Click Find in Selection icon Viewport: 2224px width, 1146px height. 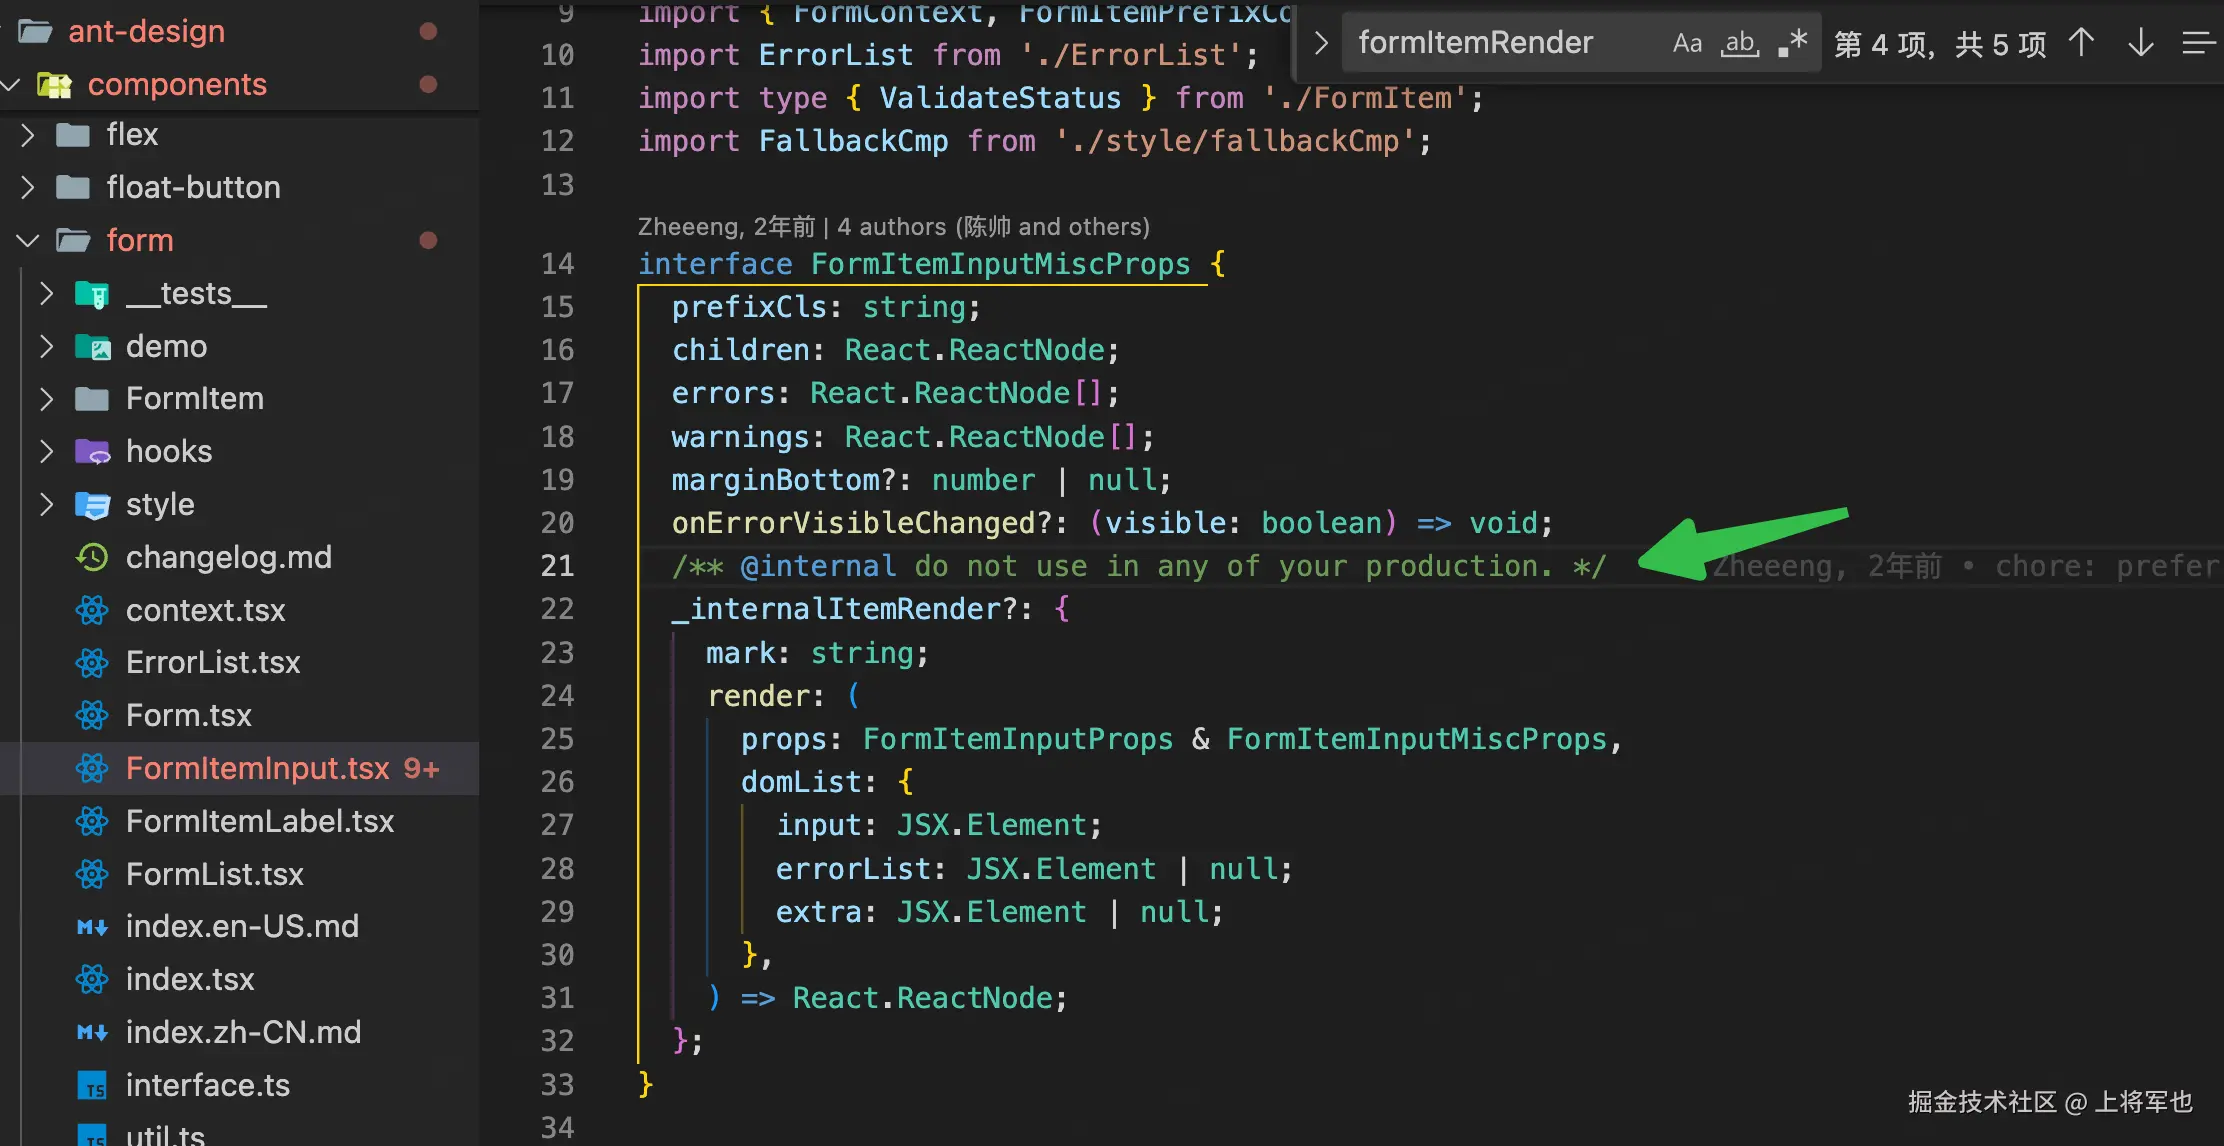pyautogui.click(x=2197, y=43)
